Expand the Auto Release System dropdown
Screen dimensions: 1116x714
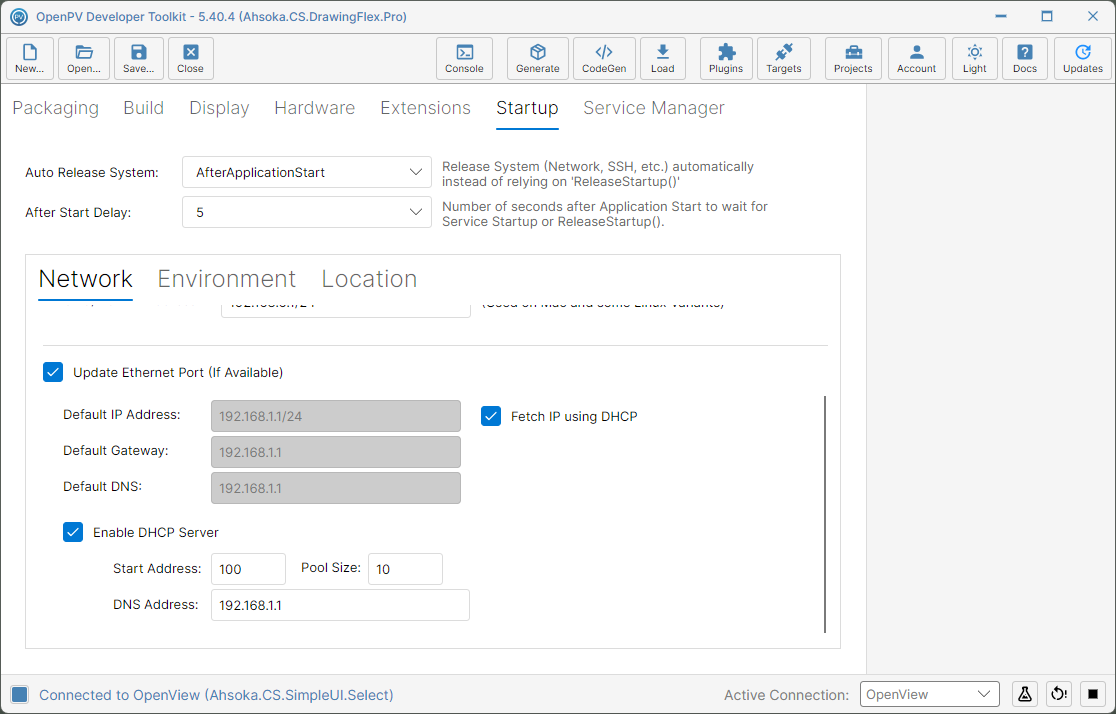coord(307,172)
